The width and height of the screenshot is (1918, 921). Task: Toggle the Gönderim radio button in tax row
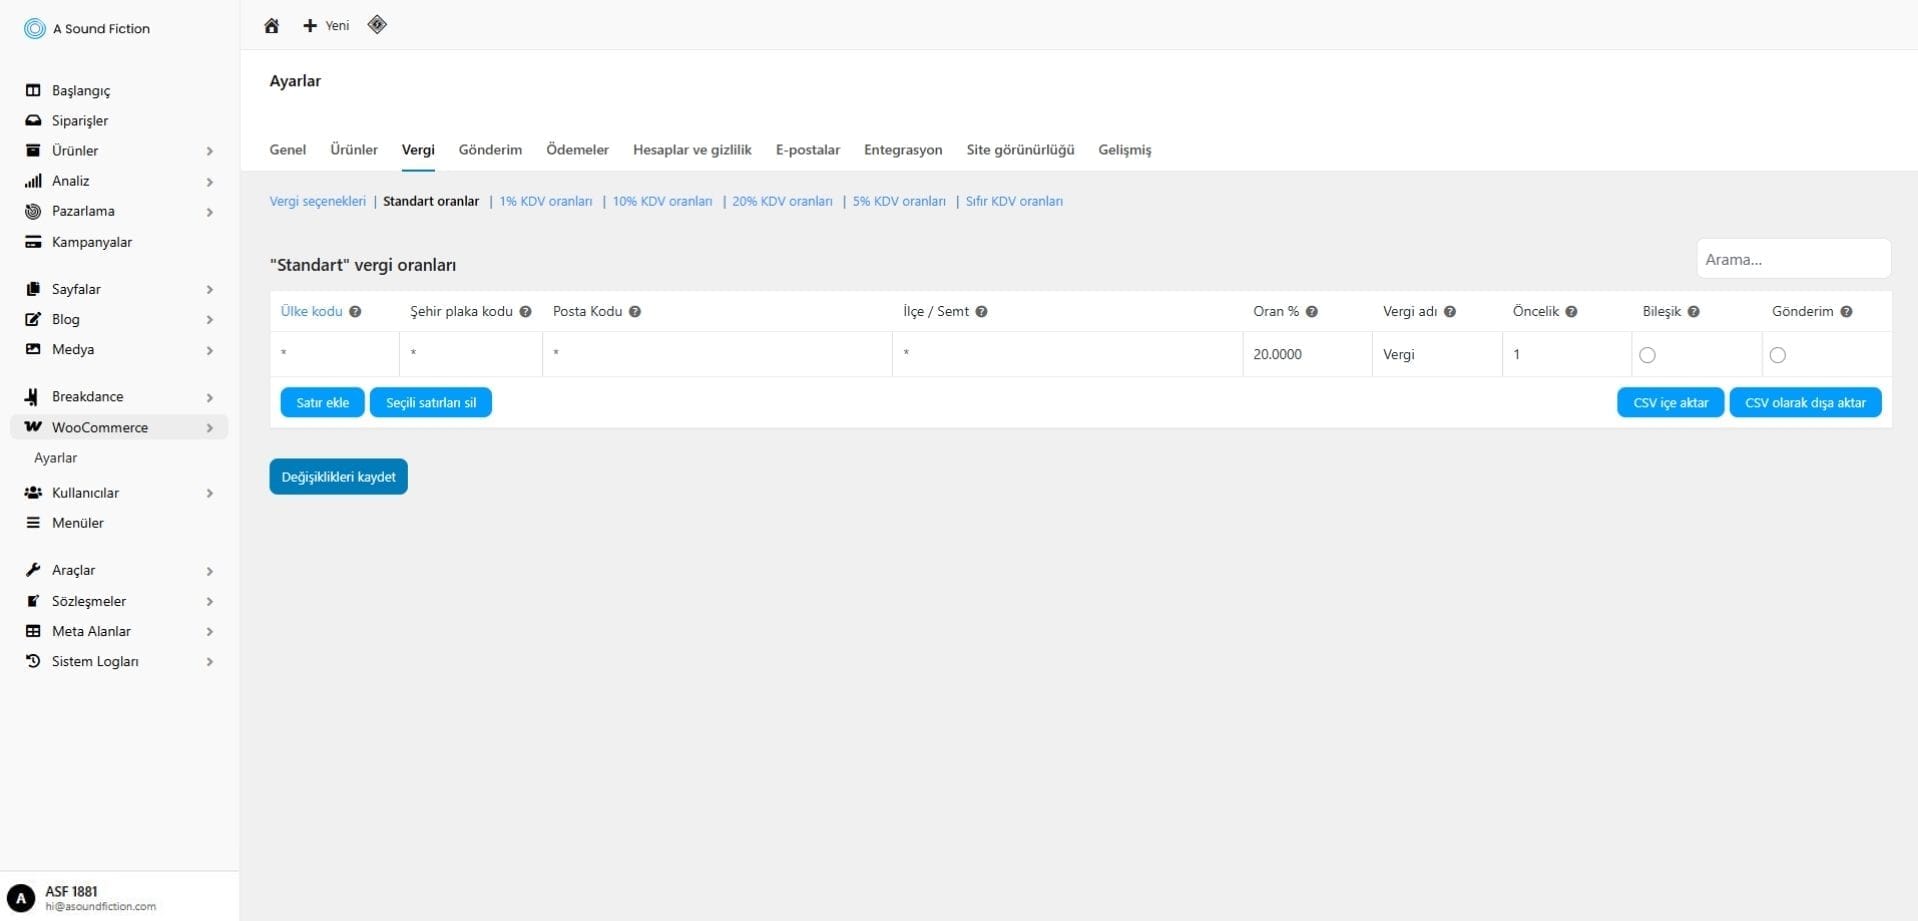(1777, 355)
